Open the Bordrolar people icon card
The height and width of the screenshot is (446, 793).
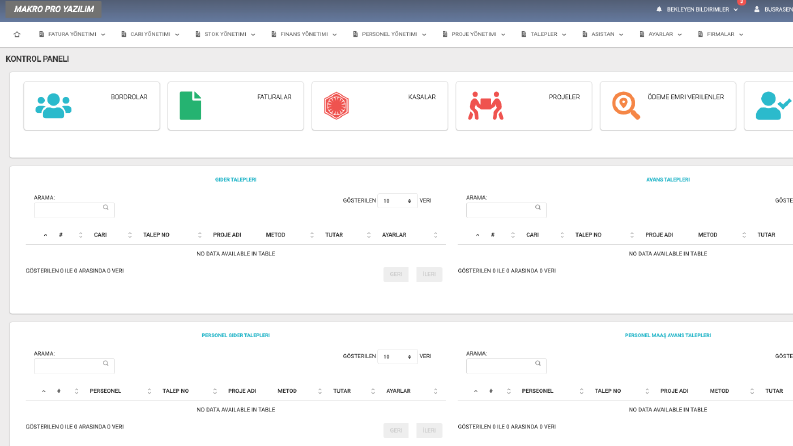pyautogui.click(x=53, y=106)
